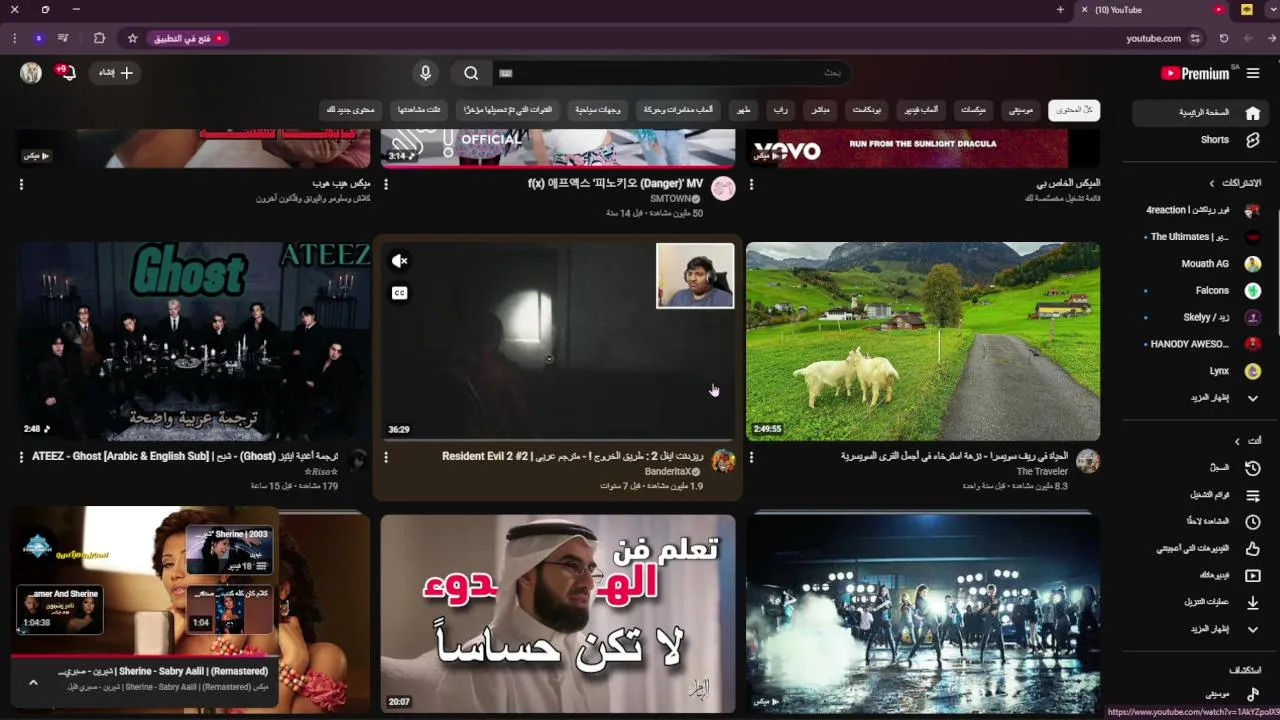Go to Home in the sidebar
Viewport: 1280px width, 720px height.
[x=1198, y=113]
